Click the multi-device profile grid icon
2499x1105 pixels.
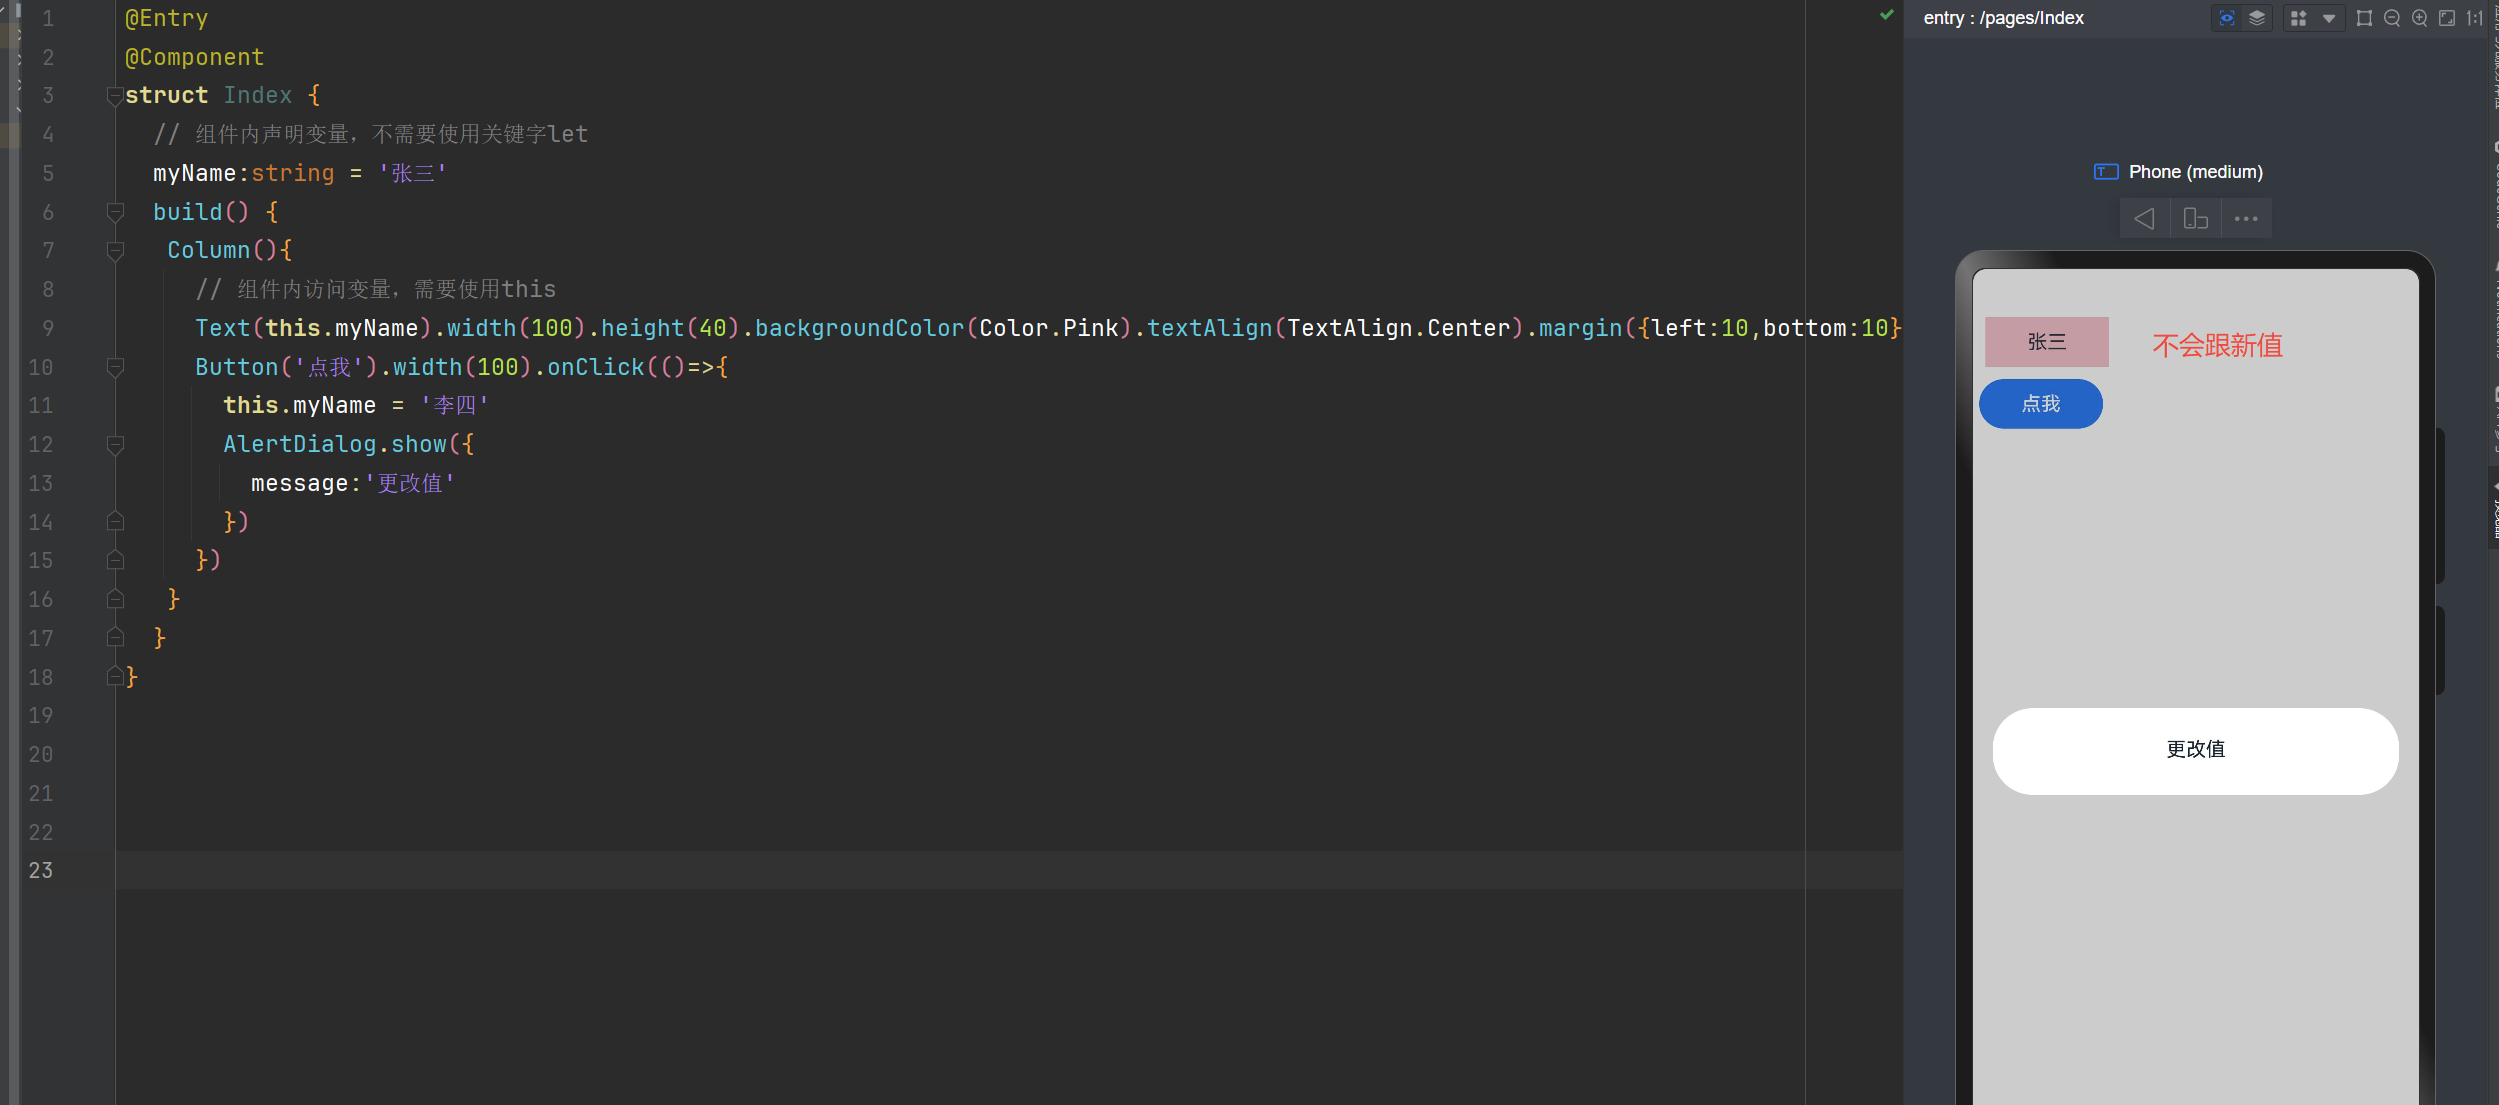(2298, 18)
